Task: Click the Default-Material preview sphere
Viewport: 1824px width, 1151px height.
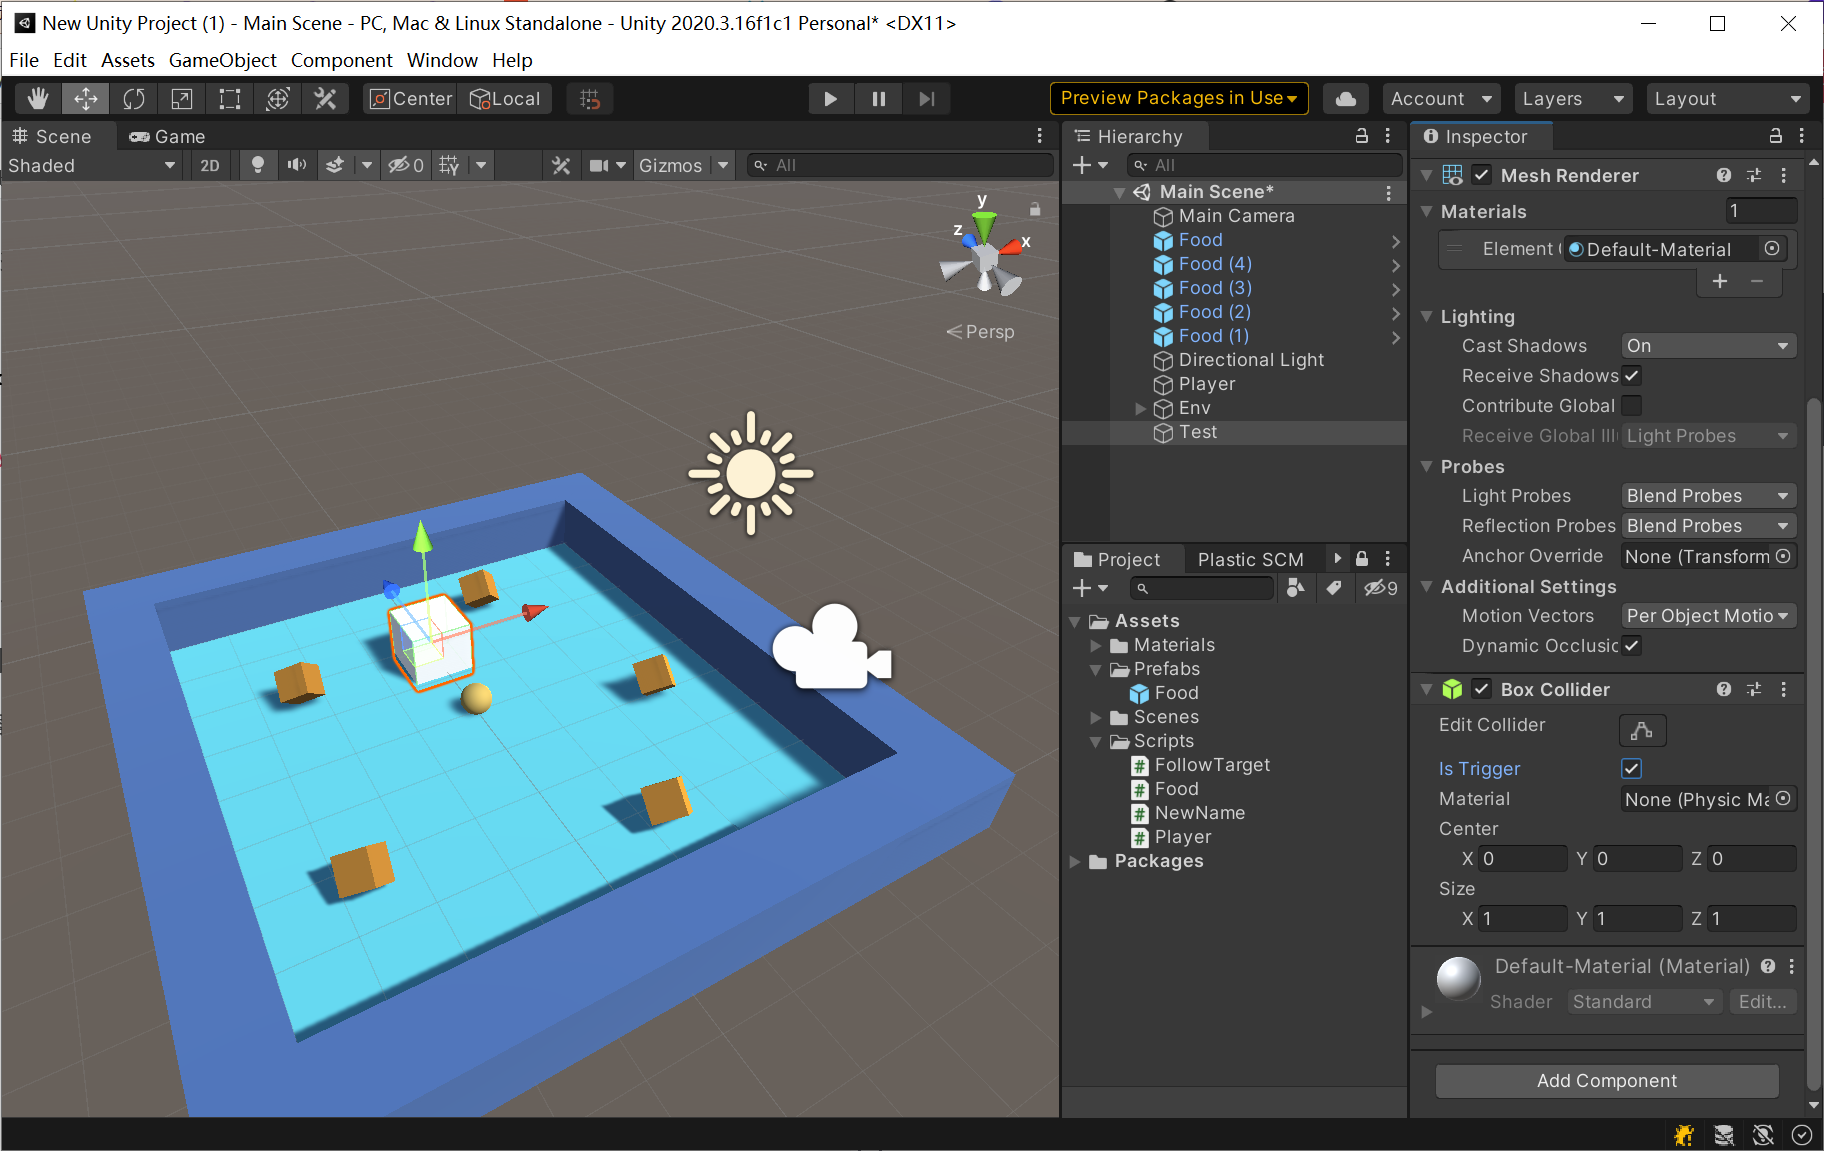Action: pyautogui.click(x=1458, y=978)
